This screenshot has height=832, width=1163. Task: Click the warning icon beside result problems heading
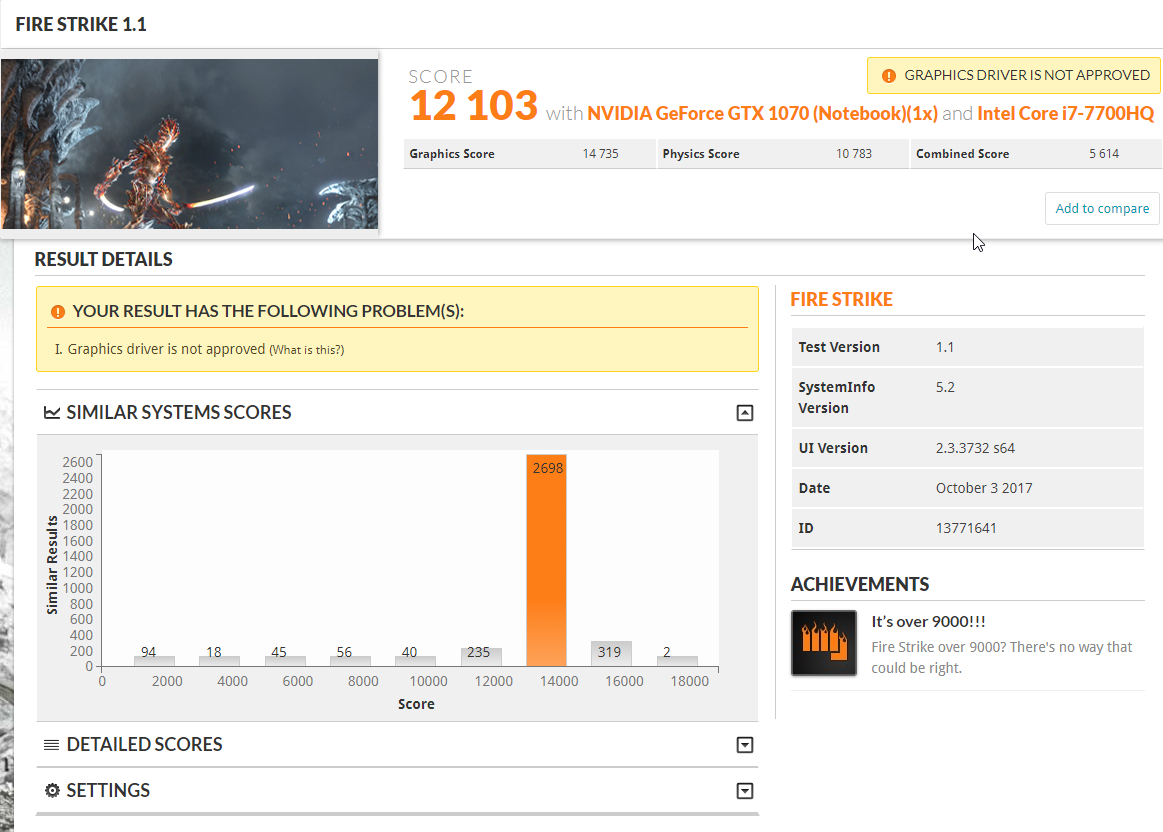pyautogui.click(x=57, y=312)
